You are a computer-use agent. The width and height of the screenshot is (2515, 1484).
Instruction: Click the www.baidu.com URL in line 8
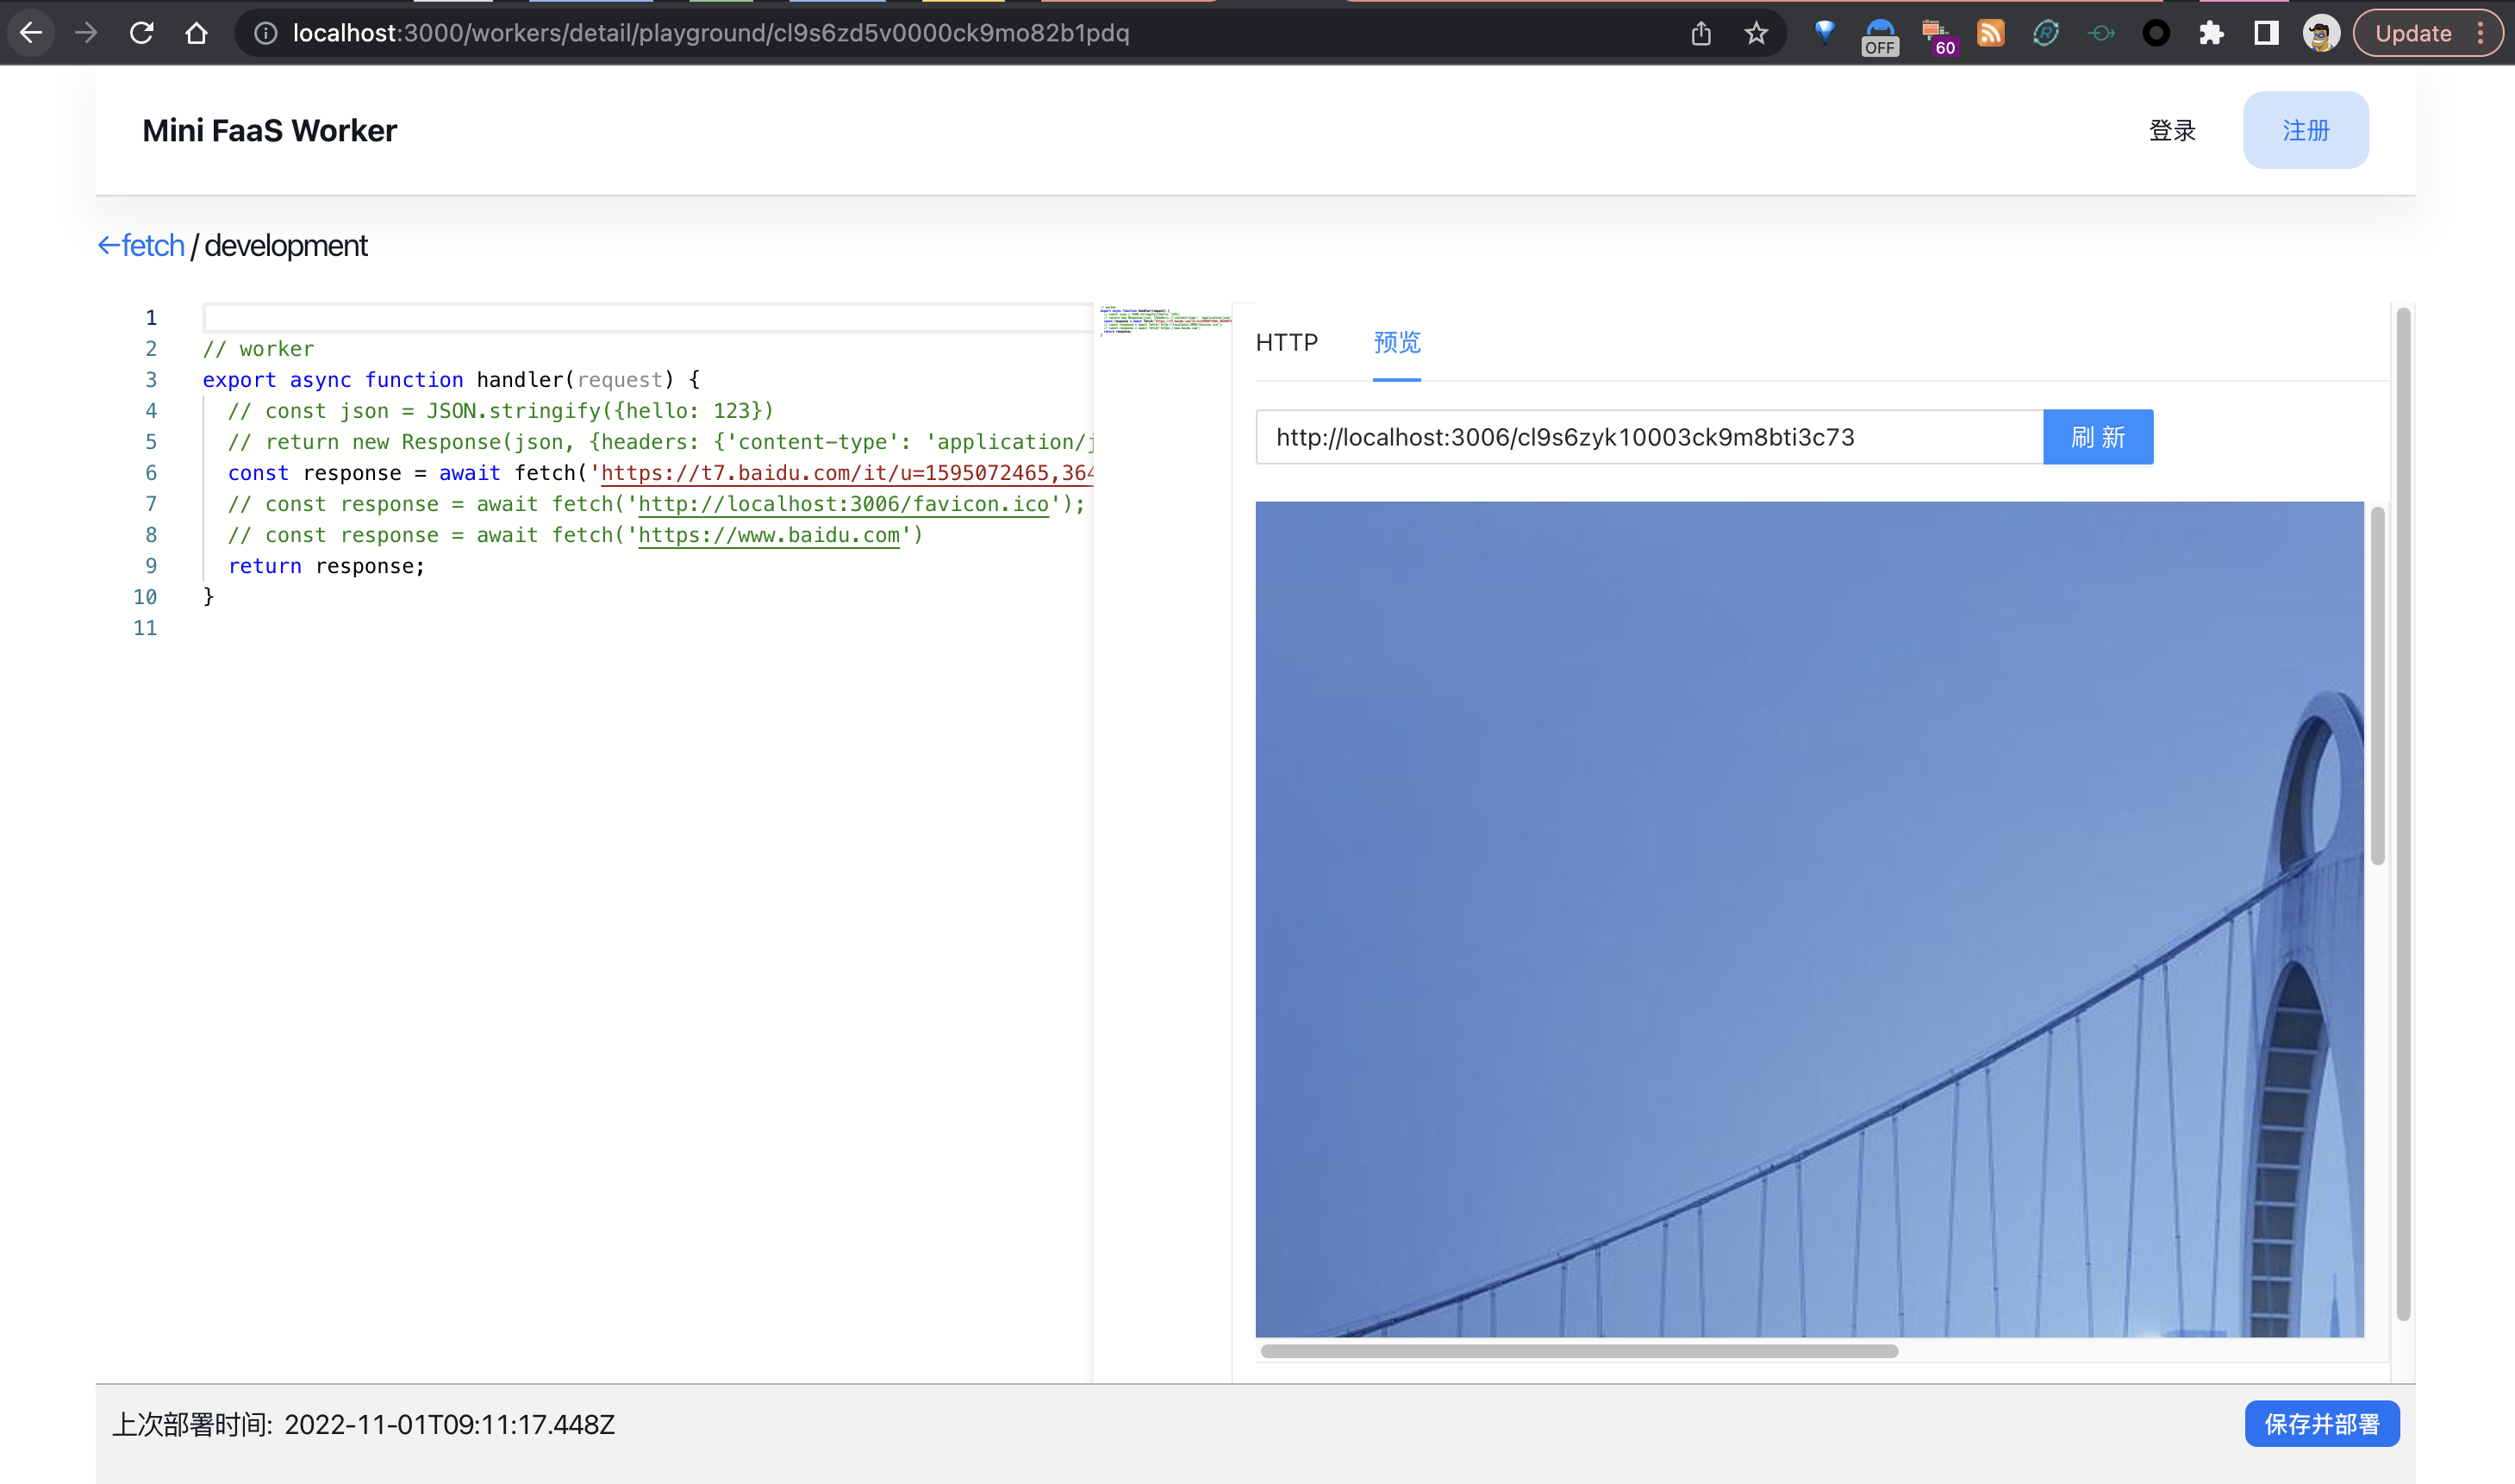pos(768,535)
